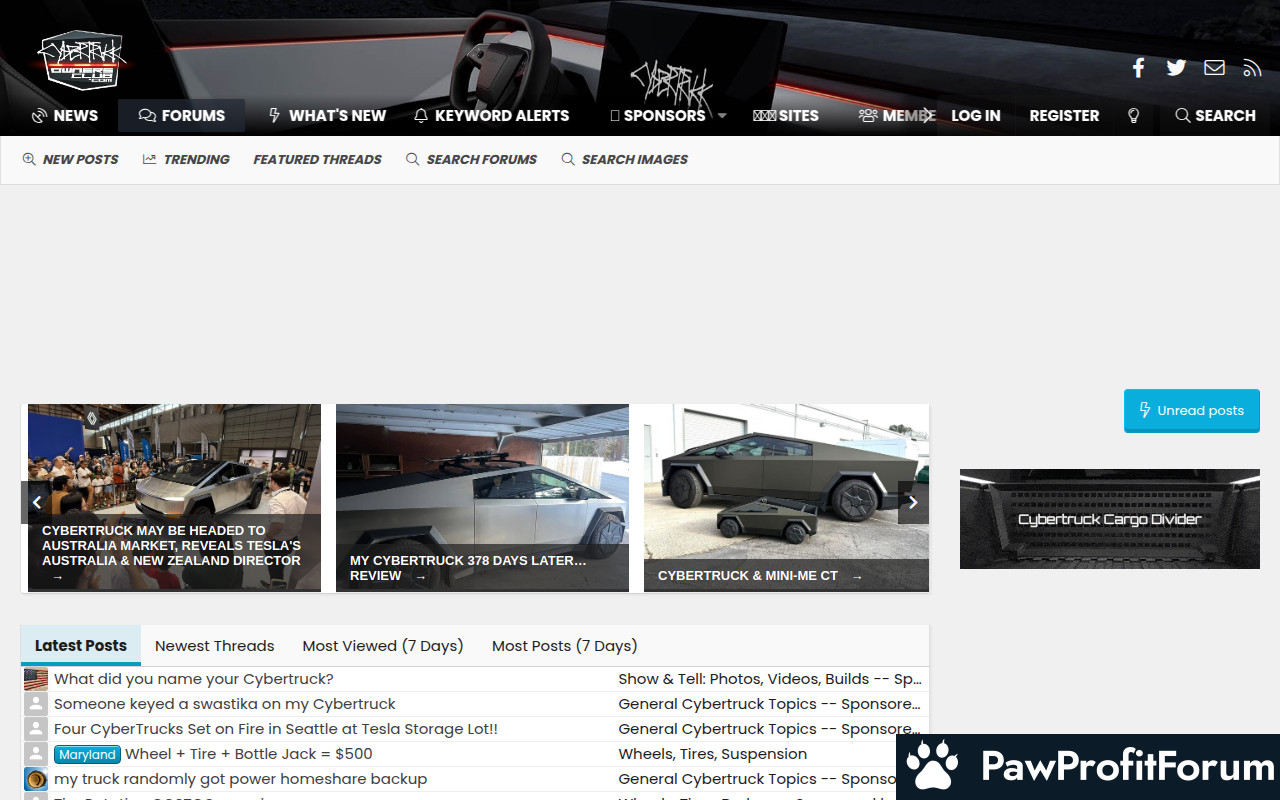The height and width of the screenshot is (800, 1280).
Task: Open Show & Tell forum link
Action: coord(770,679)
